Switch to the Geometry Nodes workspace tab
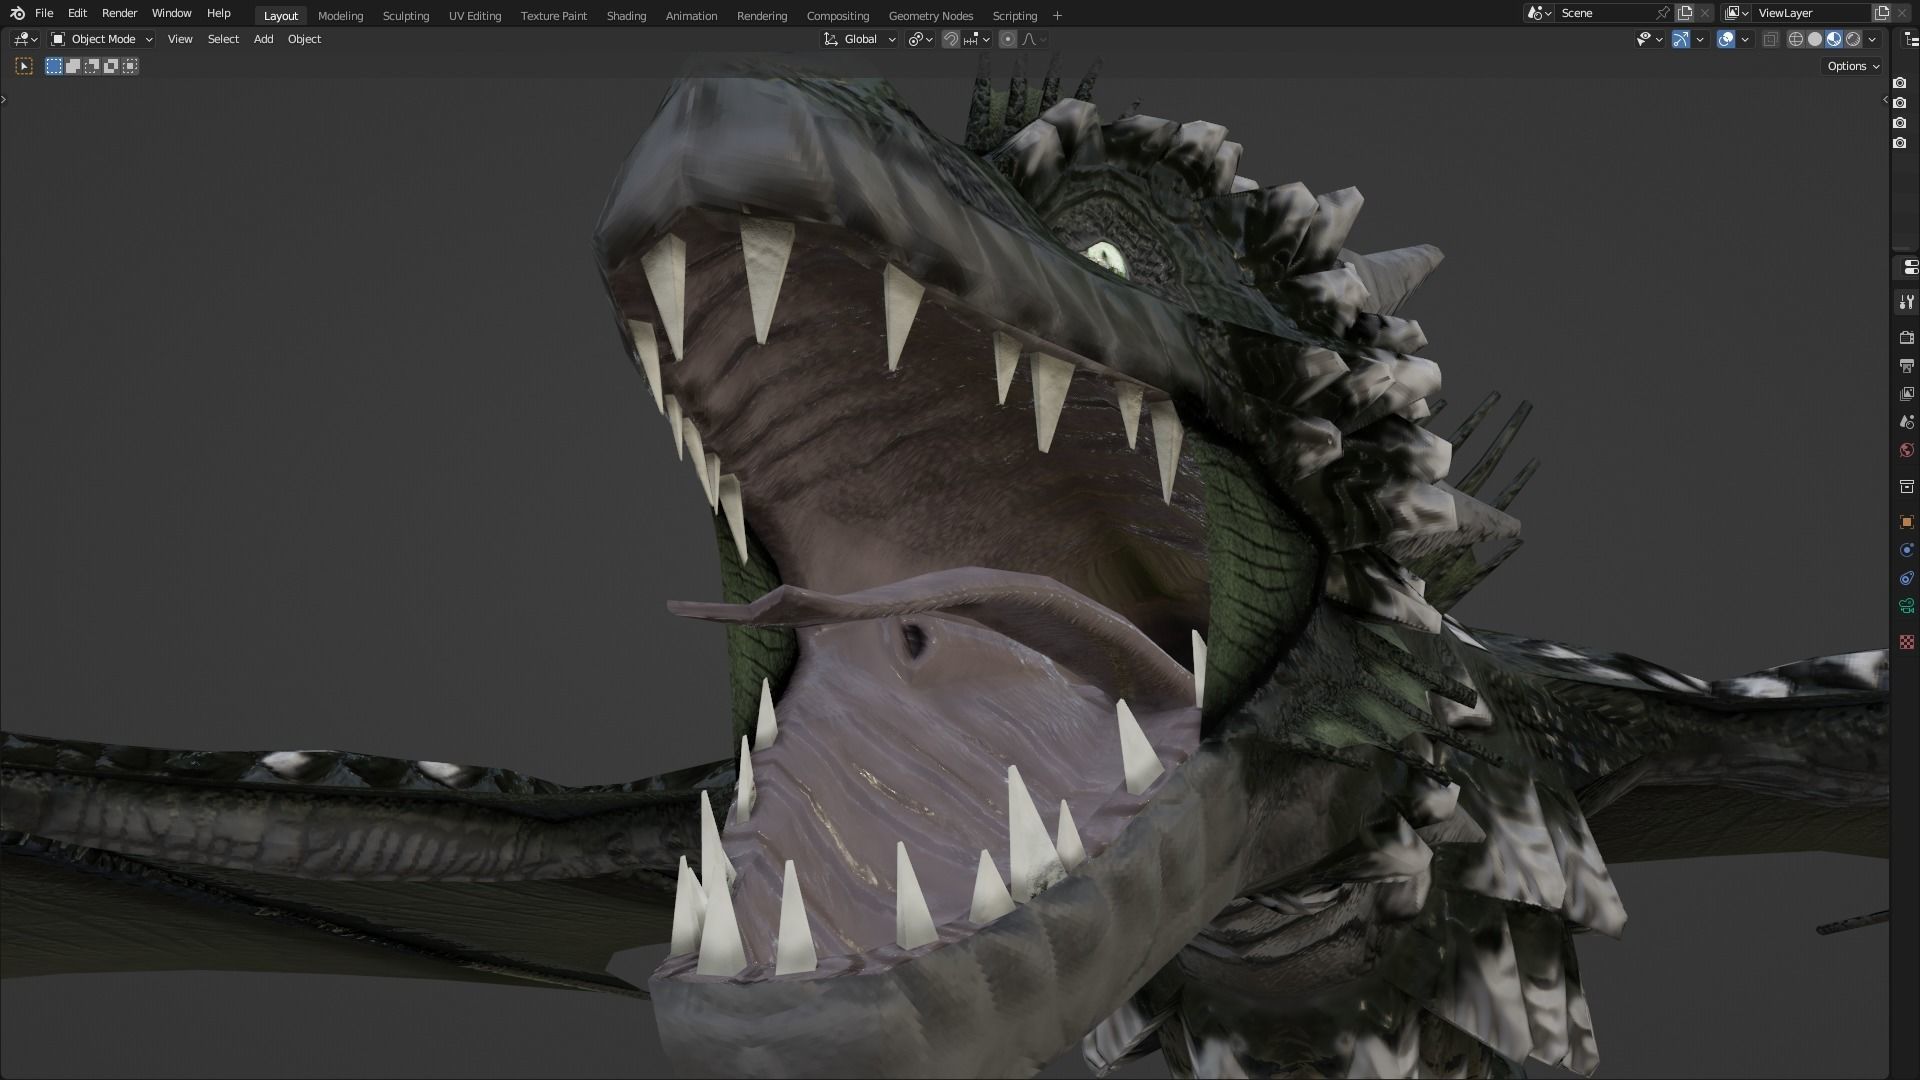 click(931, 16)
